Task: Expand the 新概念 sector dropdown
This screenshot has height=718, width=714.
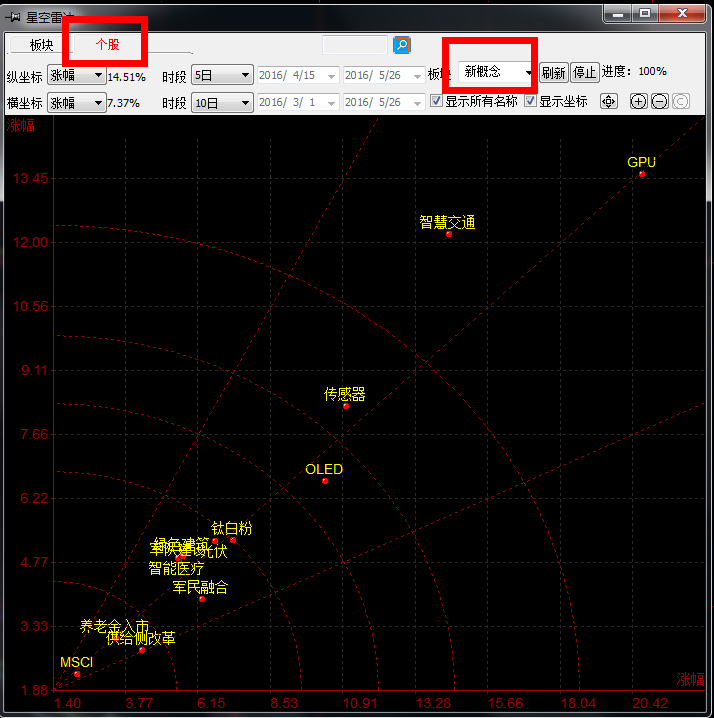Action: click(496, 72)
